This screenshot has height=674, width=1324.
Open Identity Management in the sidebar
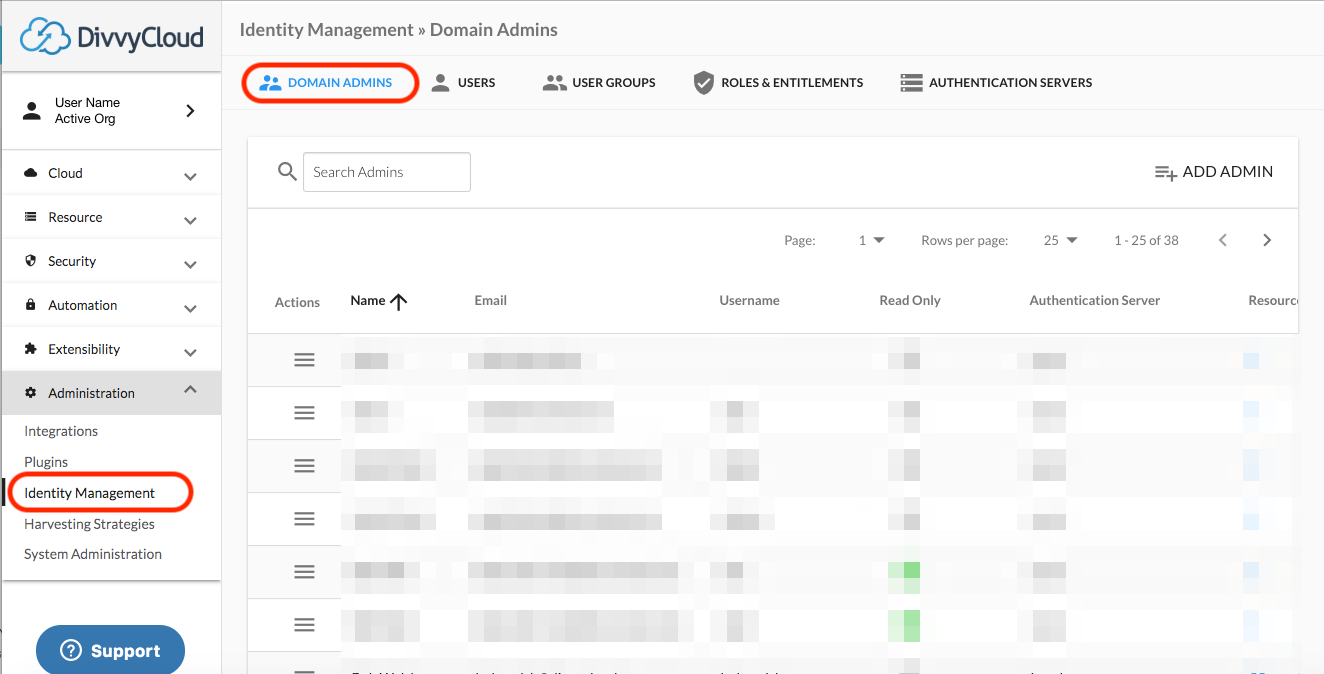[x=90, y=493]
